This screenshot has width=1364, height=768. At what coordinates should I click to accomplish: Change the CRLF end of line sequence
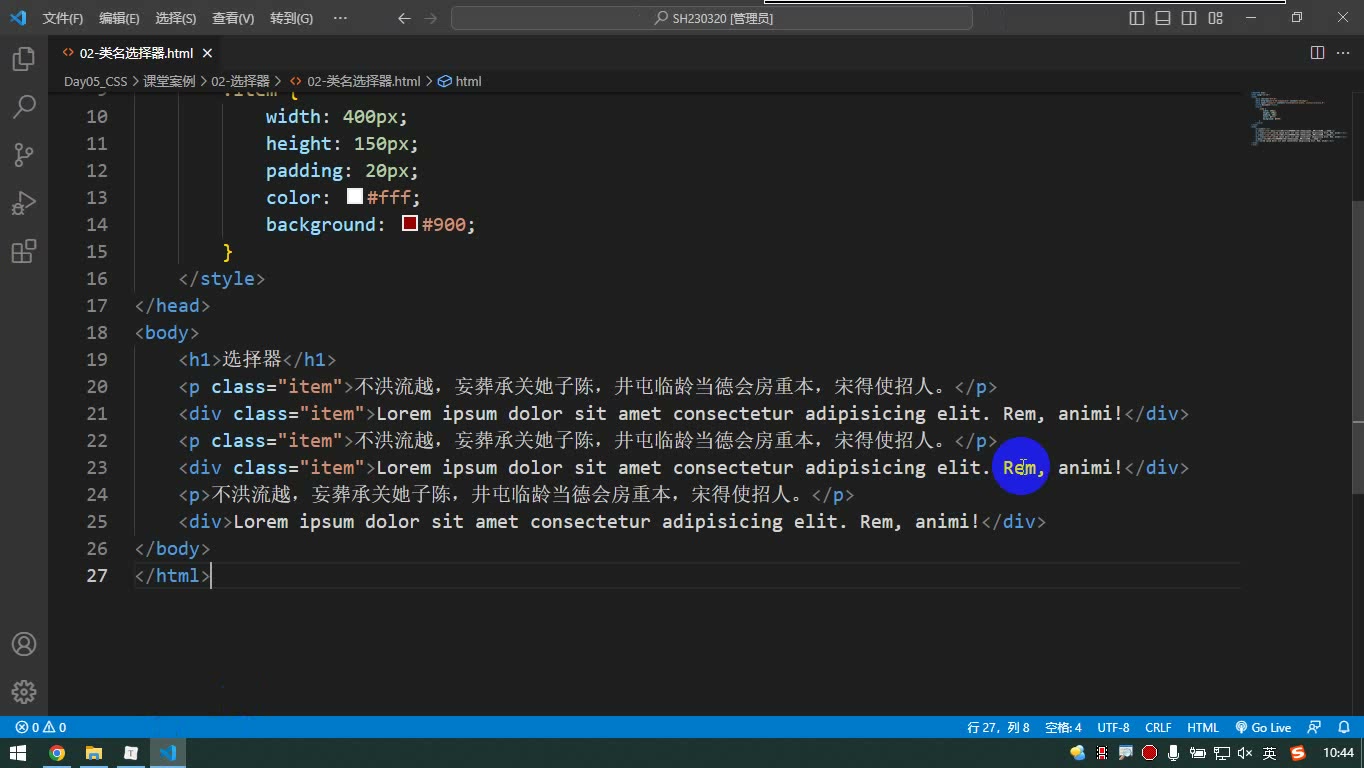pyautogui.click(x=1158, y=728)
